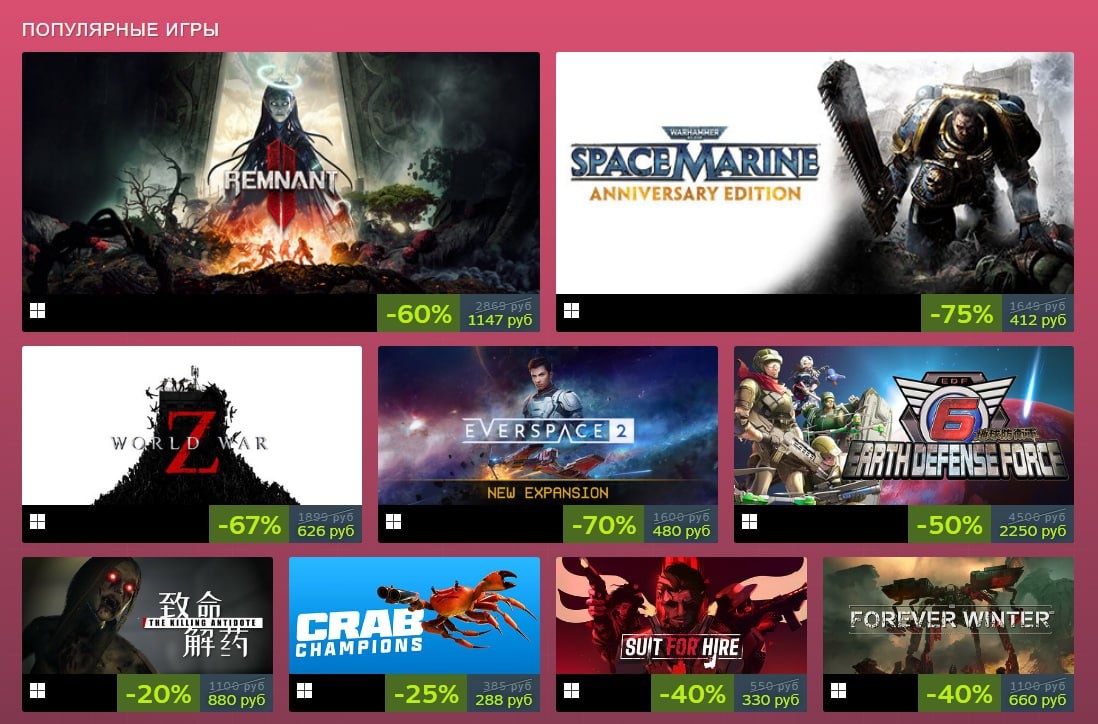Click Windows icon under Forever Winter
Image resolution: width=1098 pixels, height=724 pixels.
pos(838,691)
